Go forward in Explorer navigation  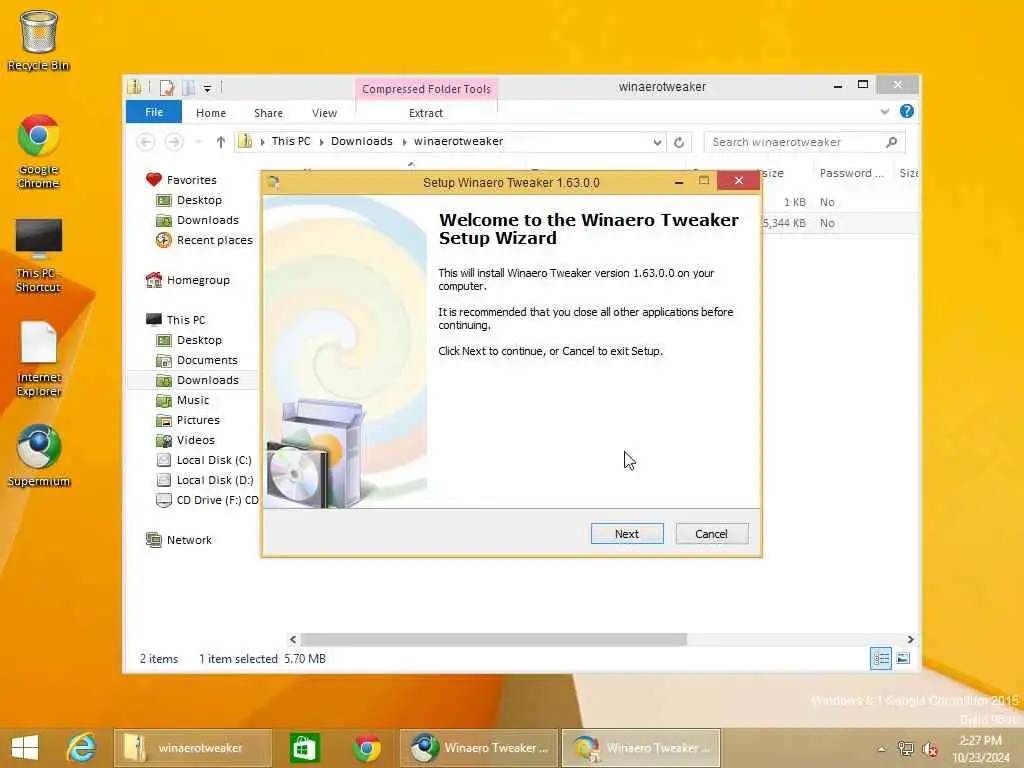click(x=174, y=142)
